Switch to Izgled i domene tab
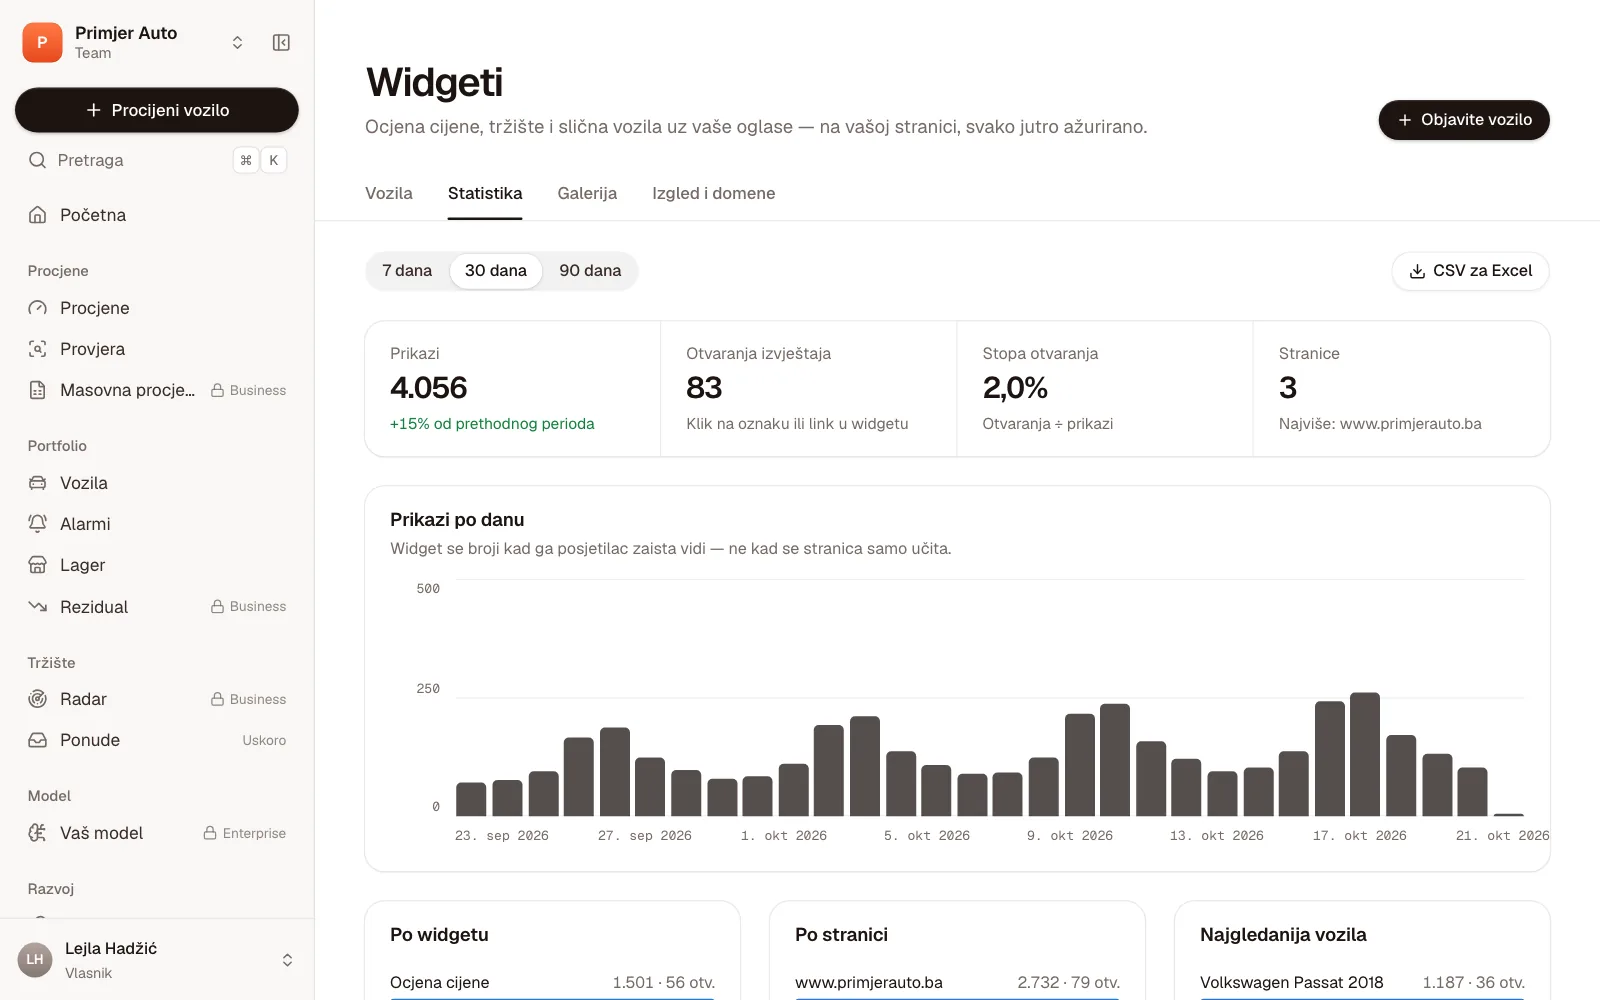Screen dimensions: 1600x1000 pos(714,194)
